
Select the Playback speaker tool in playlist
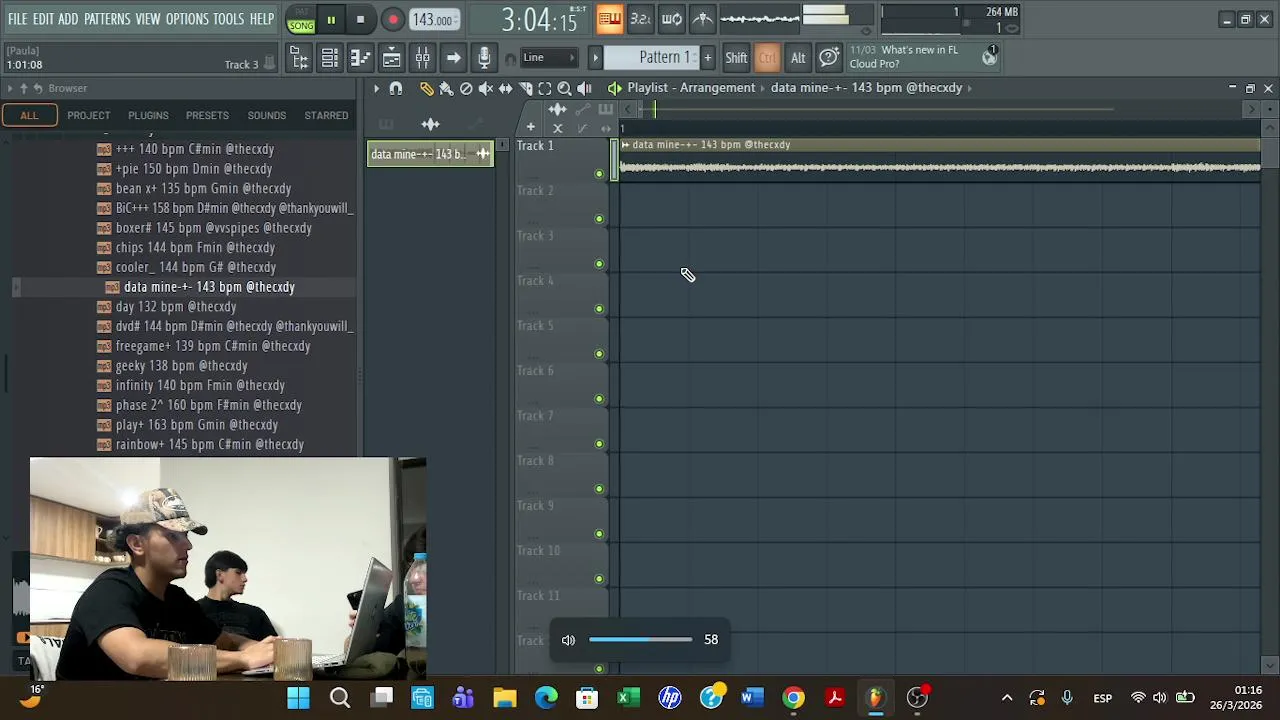584,88
